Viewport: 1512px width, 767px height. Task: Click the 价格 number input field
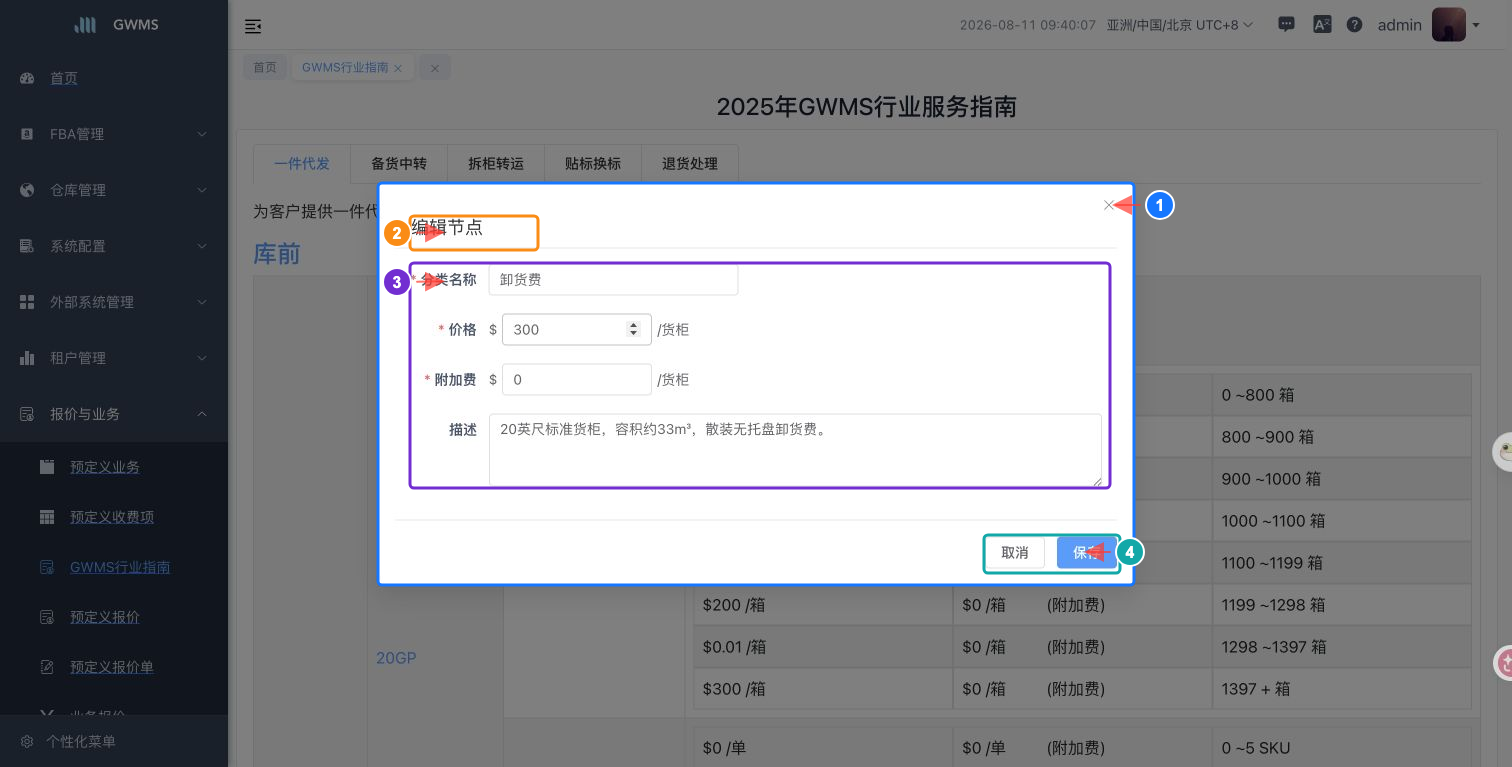(577, 329)
